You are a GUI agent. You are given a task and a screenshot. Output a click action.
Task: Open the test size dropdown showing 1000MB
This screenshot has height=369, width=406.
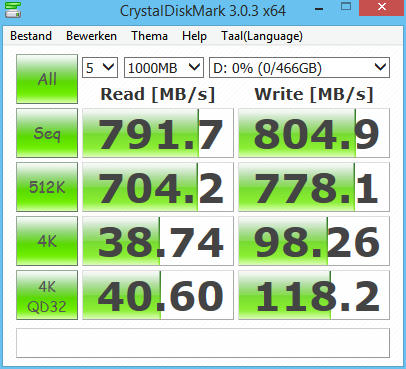[x=164, y=68]
